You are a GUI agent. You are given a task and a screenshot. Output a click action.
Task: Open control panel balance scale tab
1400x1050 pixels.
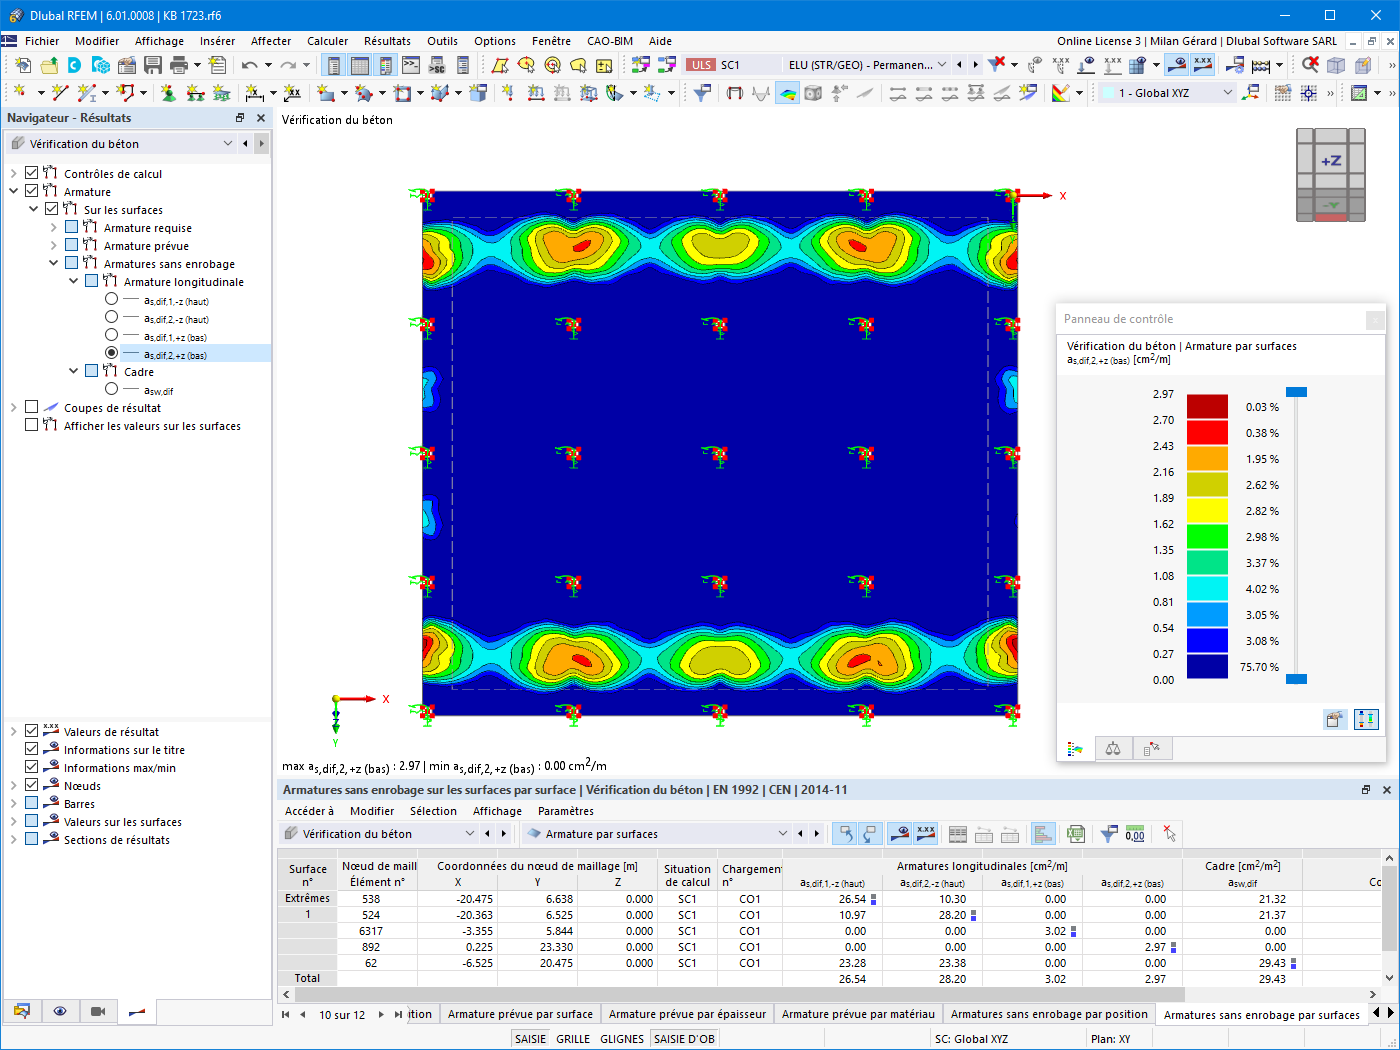pyautogui.click(x=1113, y=749)
